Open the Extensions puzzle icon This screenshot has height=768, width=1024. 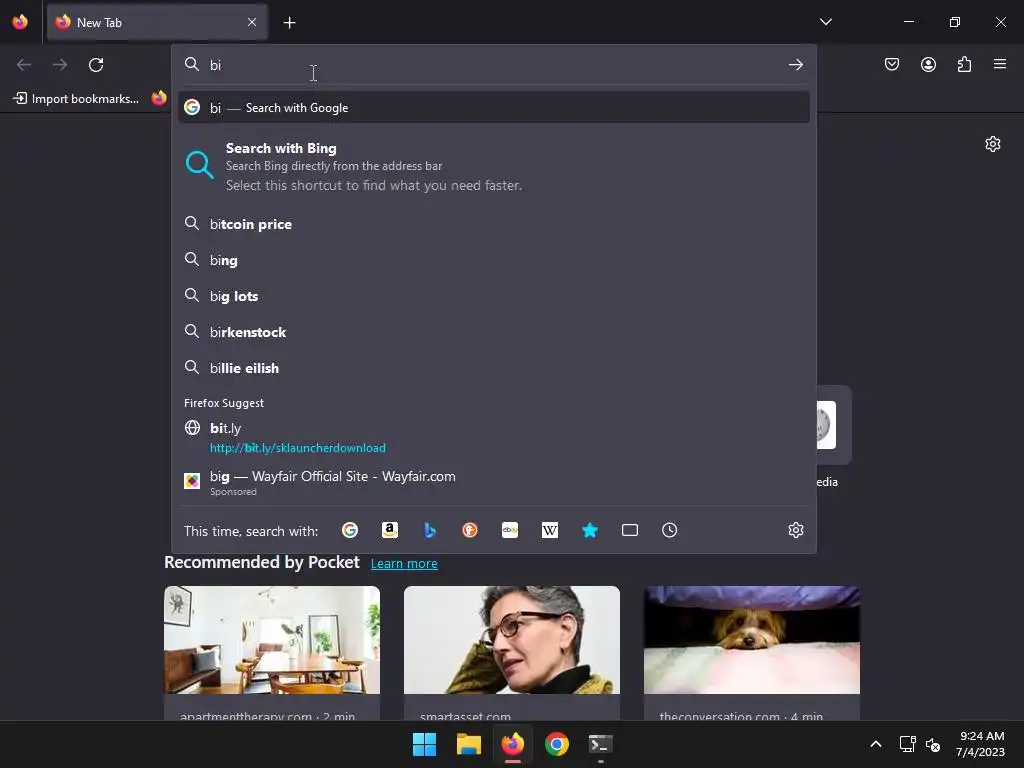pyautogui.click(x=964, y=64)
